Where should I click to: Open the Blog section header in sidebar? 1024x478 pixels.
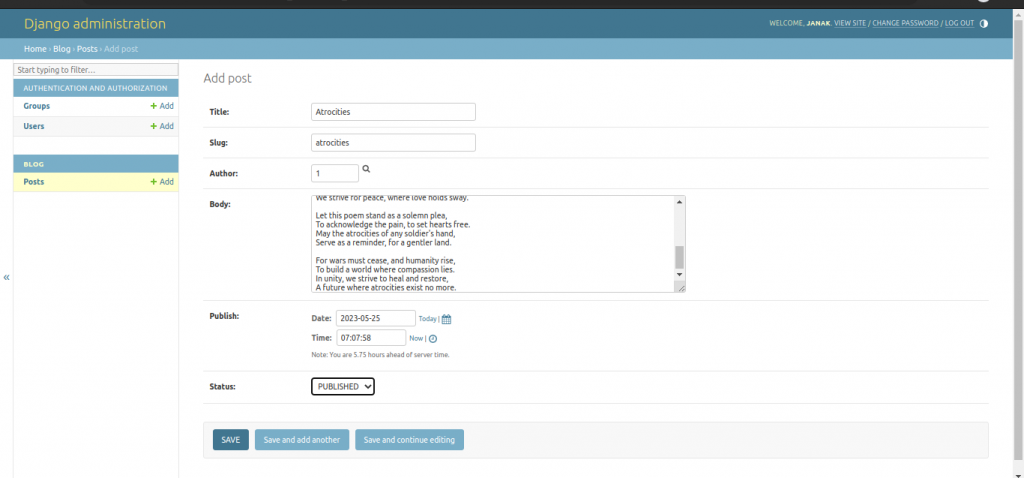34,164
